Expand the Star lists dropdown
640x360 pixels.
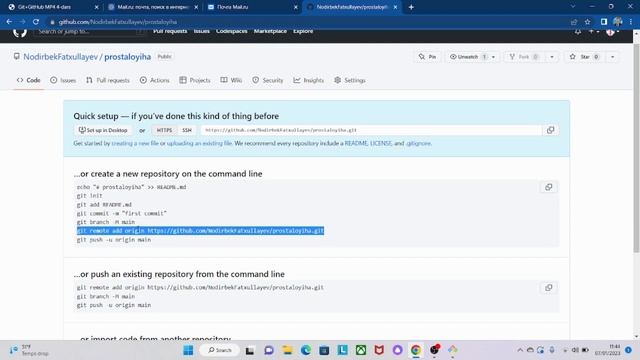pos(612,57)
